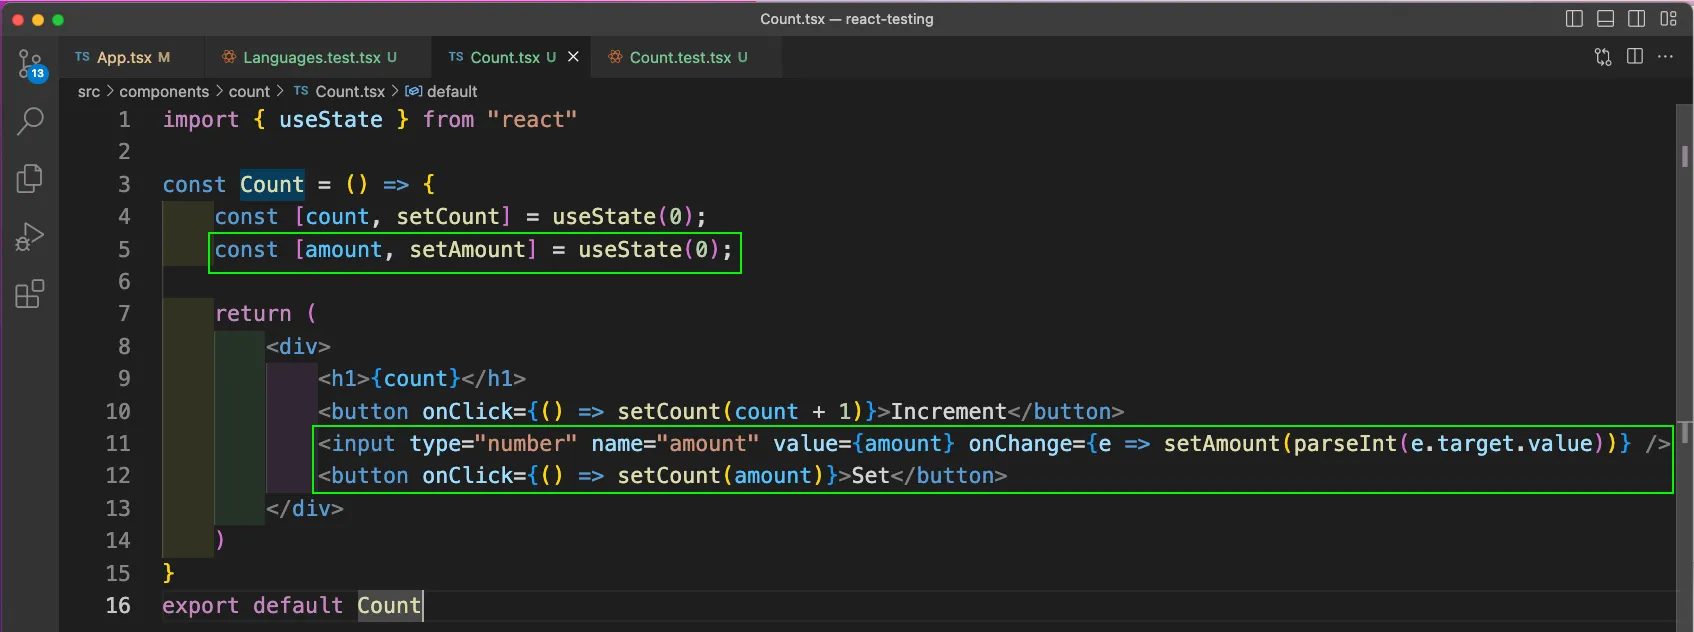
Task: Click the Count.tsx file breadcrumb
Action: 350,91
